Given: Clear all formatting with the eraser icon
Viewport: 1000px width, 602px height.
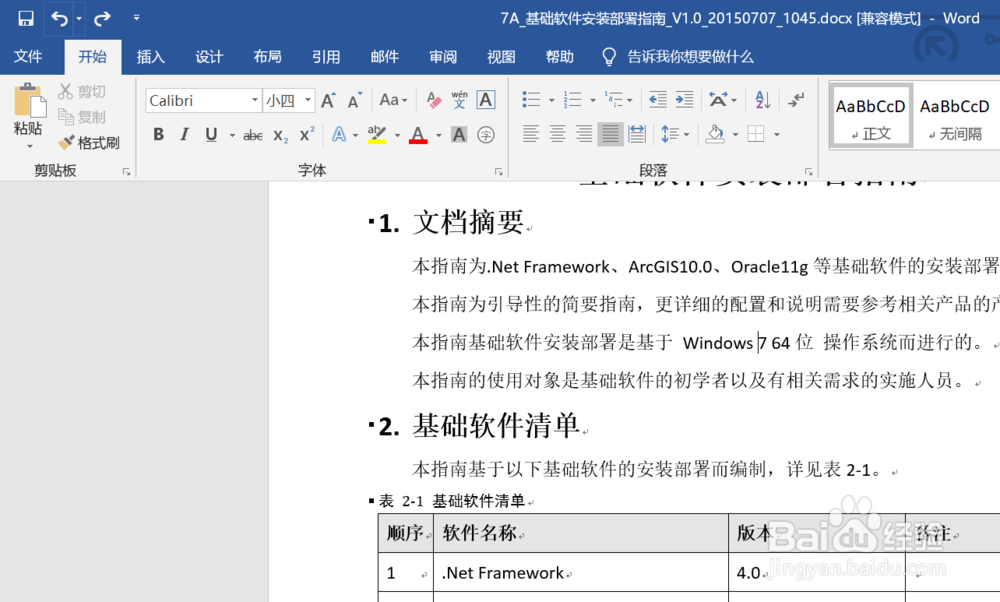Looking at the screenshot, I should (434, 100).
